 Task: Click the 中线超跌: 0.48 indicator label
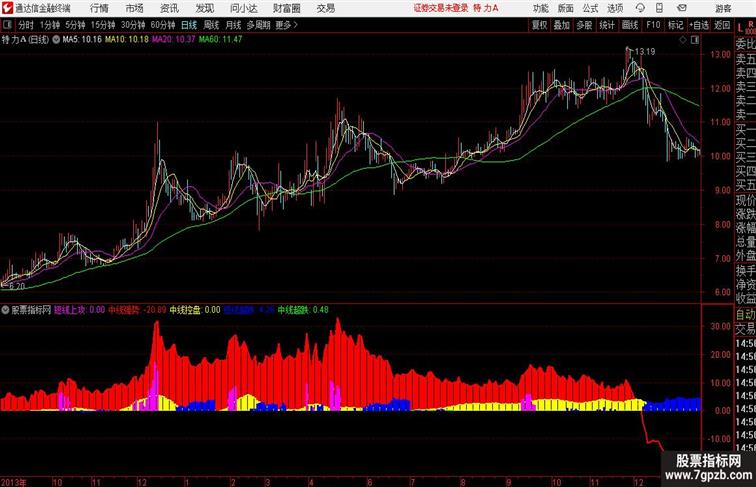(x=303, y=310)
